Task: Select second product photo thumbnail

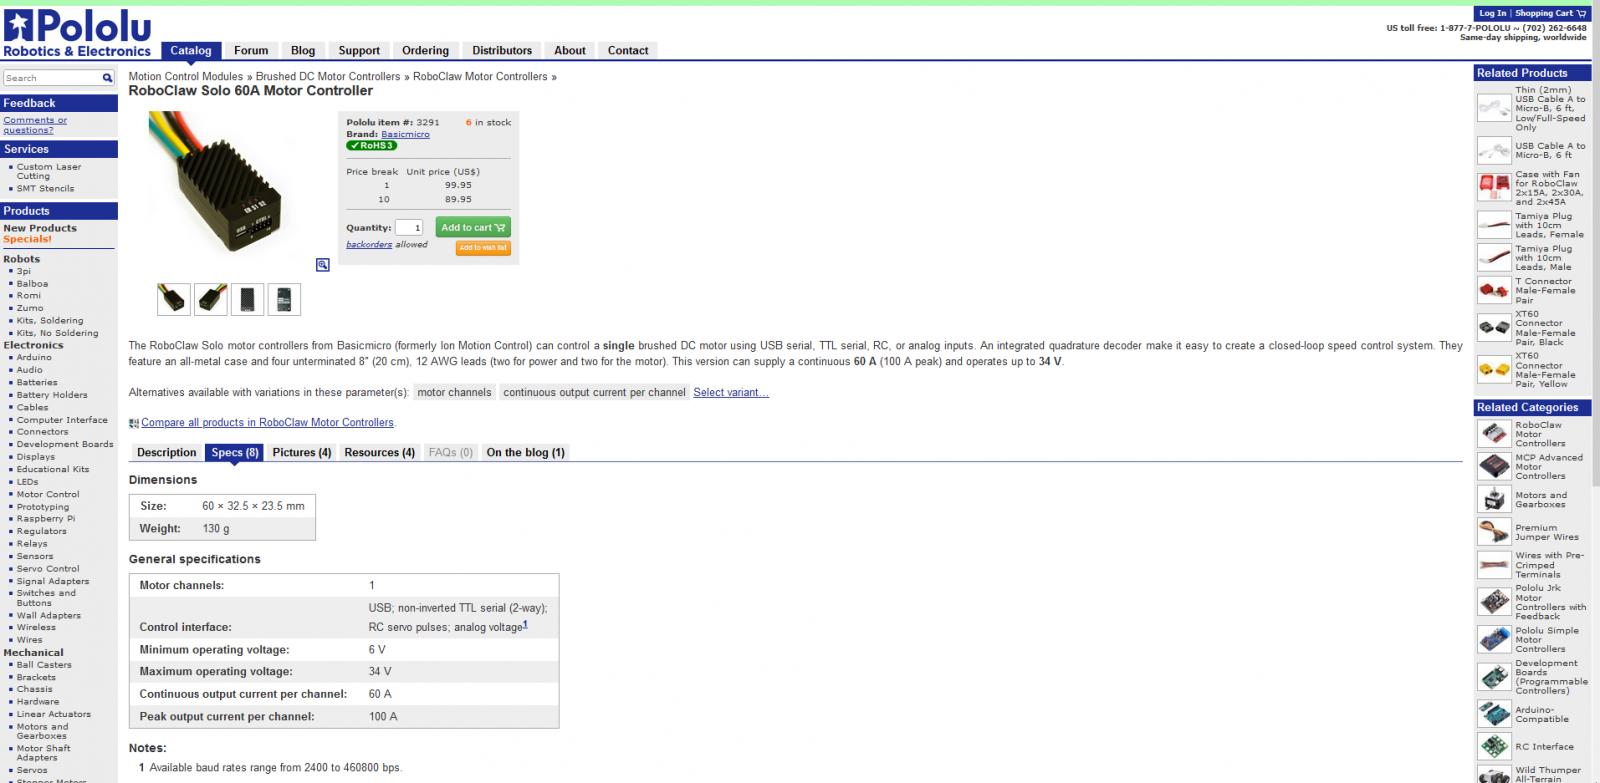Action: click(x=211, y=299)
